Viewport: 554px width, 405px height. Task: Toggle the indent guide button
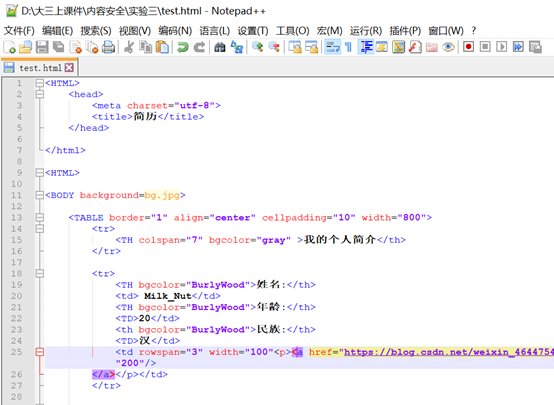tap(366, 47)
